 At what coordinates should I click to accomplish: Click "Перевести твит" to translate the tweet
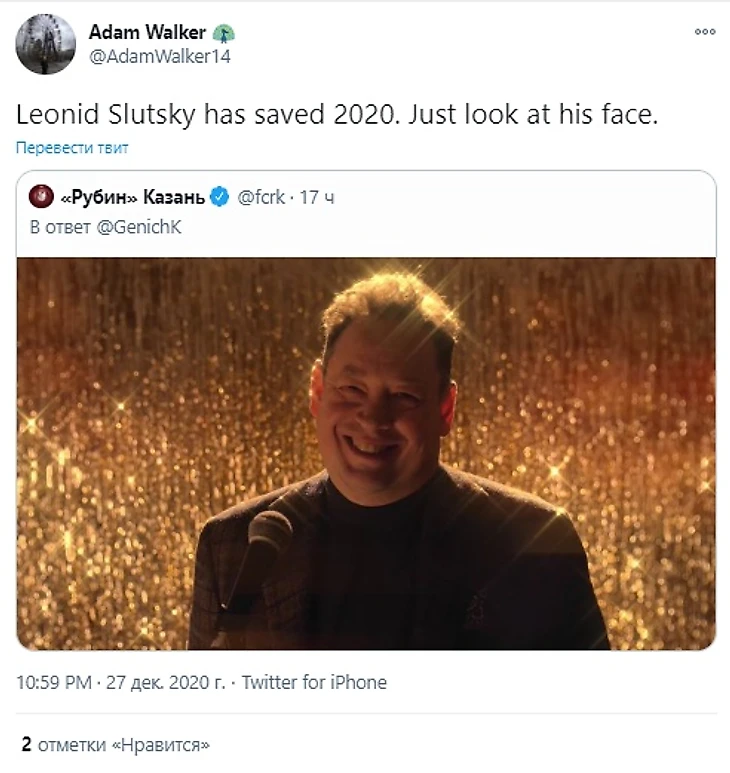pos(72,148)
